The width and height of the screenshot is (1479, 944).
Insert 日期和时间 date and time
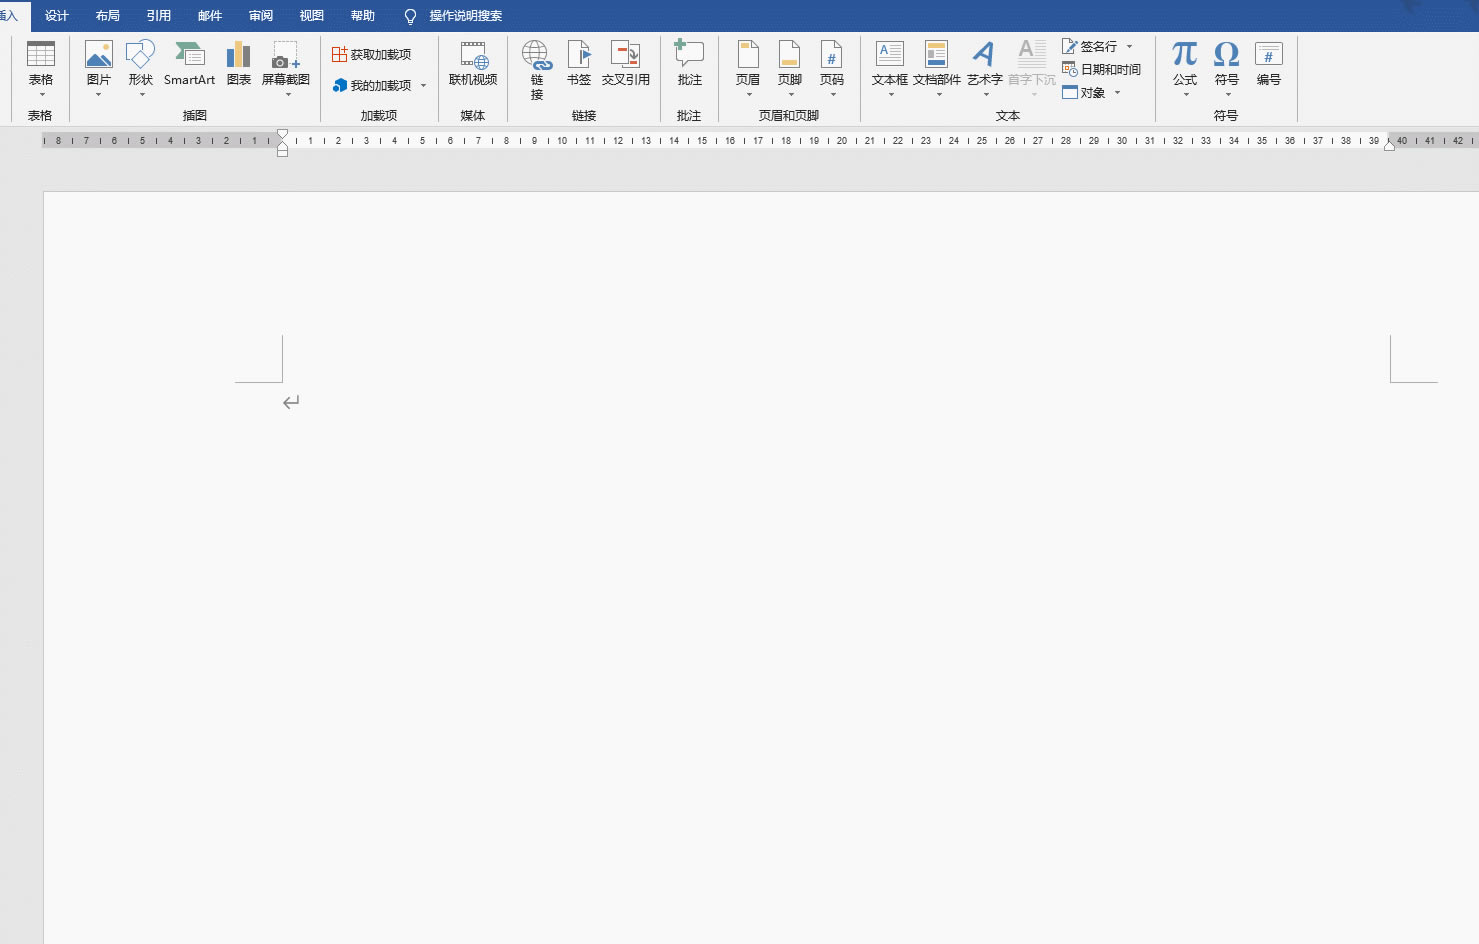(x=1101, y=69)
